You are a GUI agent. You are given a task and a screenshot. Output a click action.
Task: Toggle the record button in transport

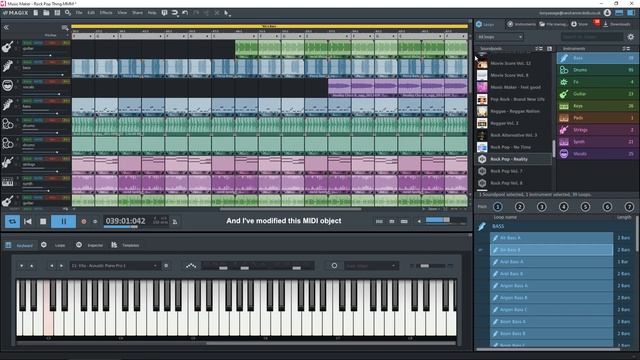84,222
